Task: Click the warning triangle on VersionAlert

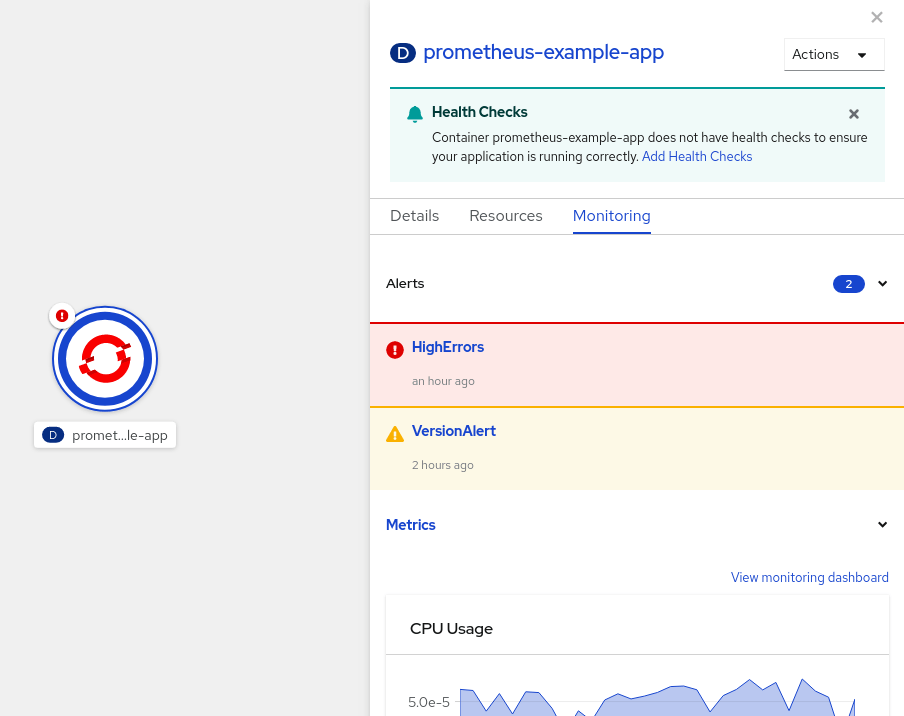Action: [x=394, y=431]
